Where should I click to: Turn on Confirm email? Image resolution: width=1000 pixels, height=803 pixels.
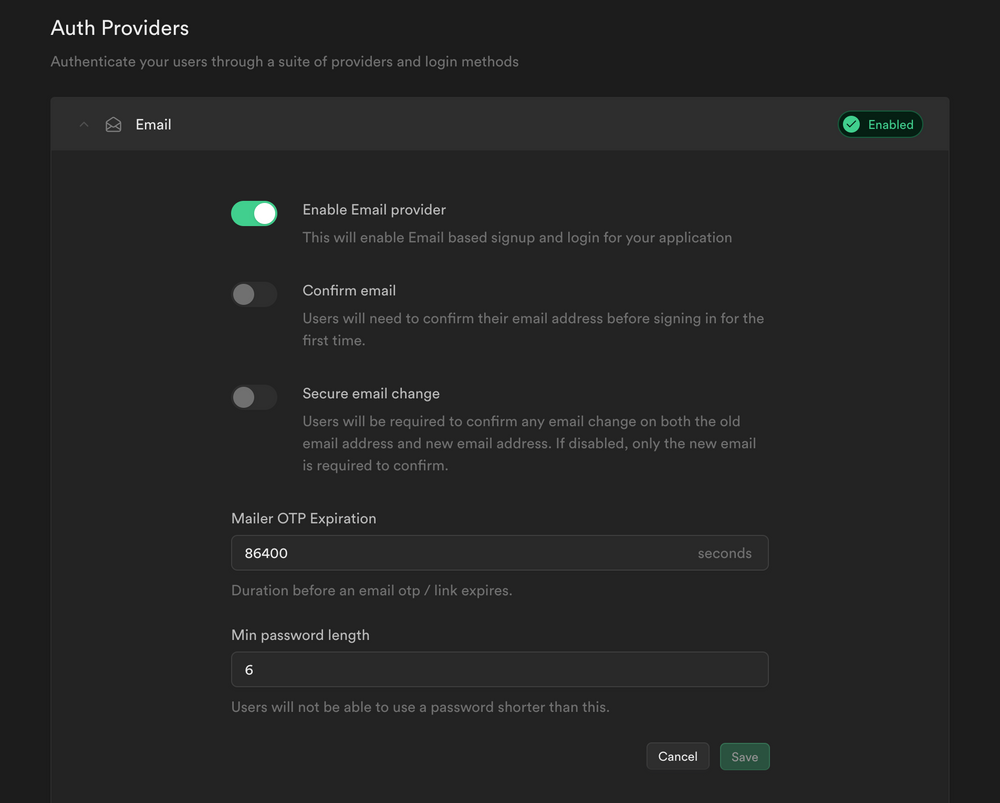254,294
